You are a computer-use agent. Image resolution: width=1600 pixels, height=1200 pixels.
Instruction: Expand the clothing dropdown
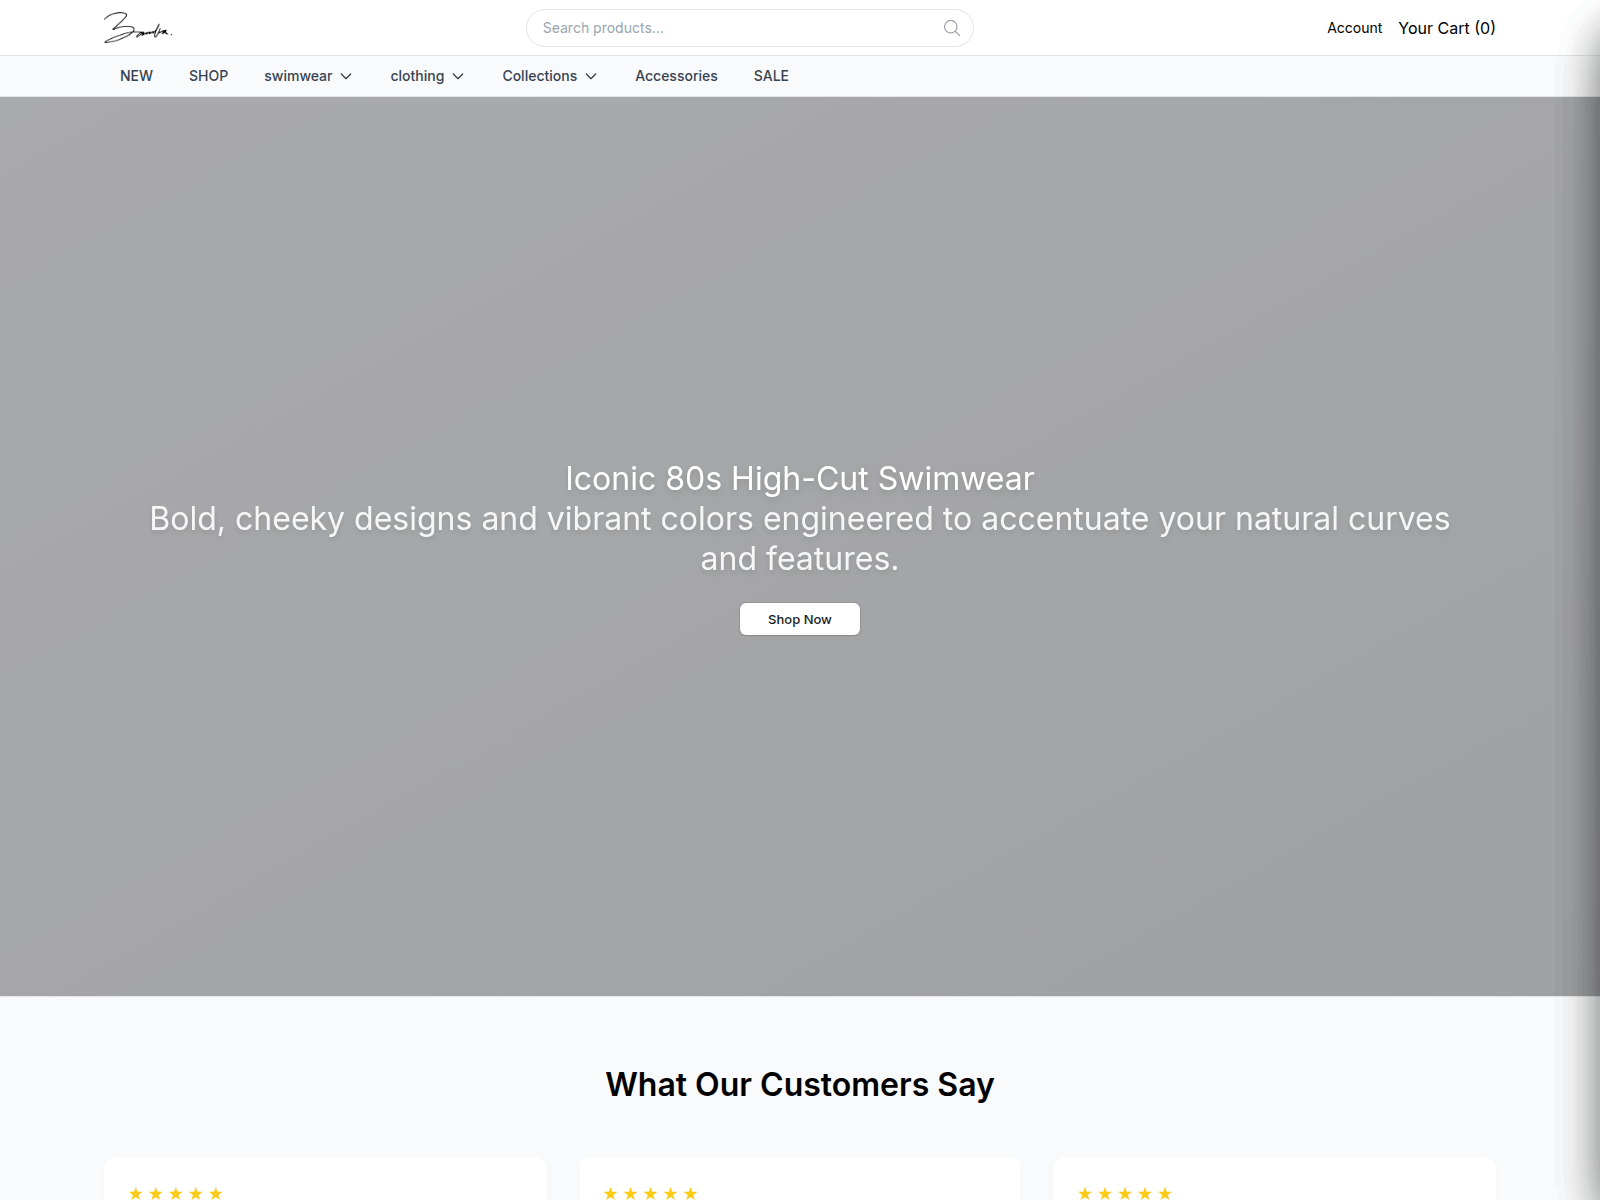click(x=428, y=76)
